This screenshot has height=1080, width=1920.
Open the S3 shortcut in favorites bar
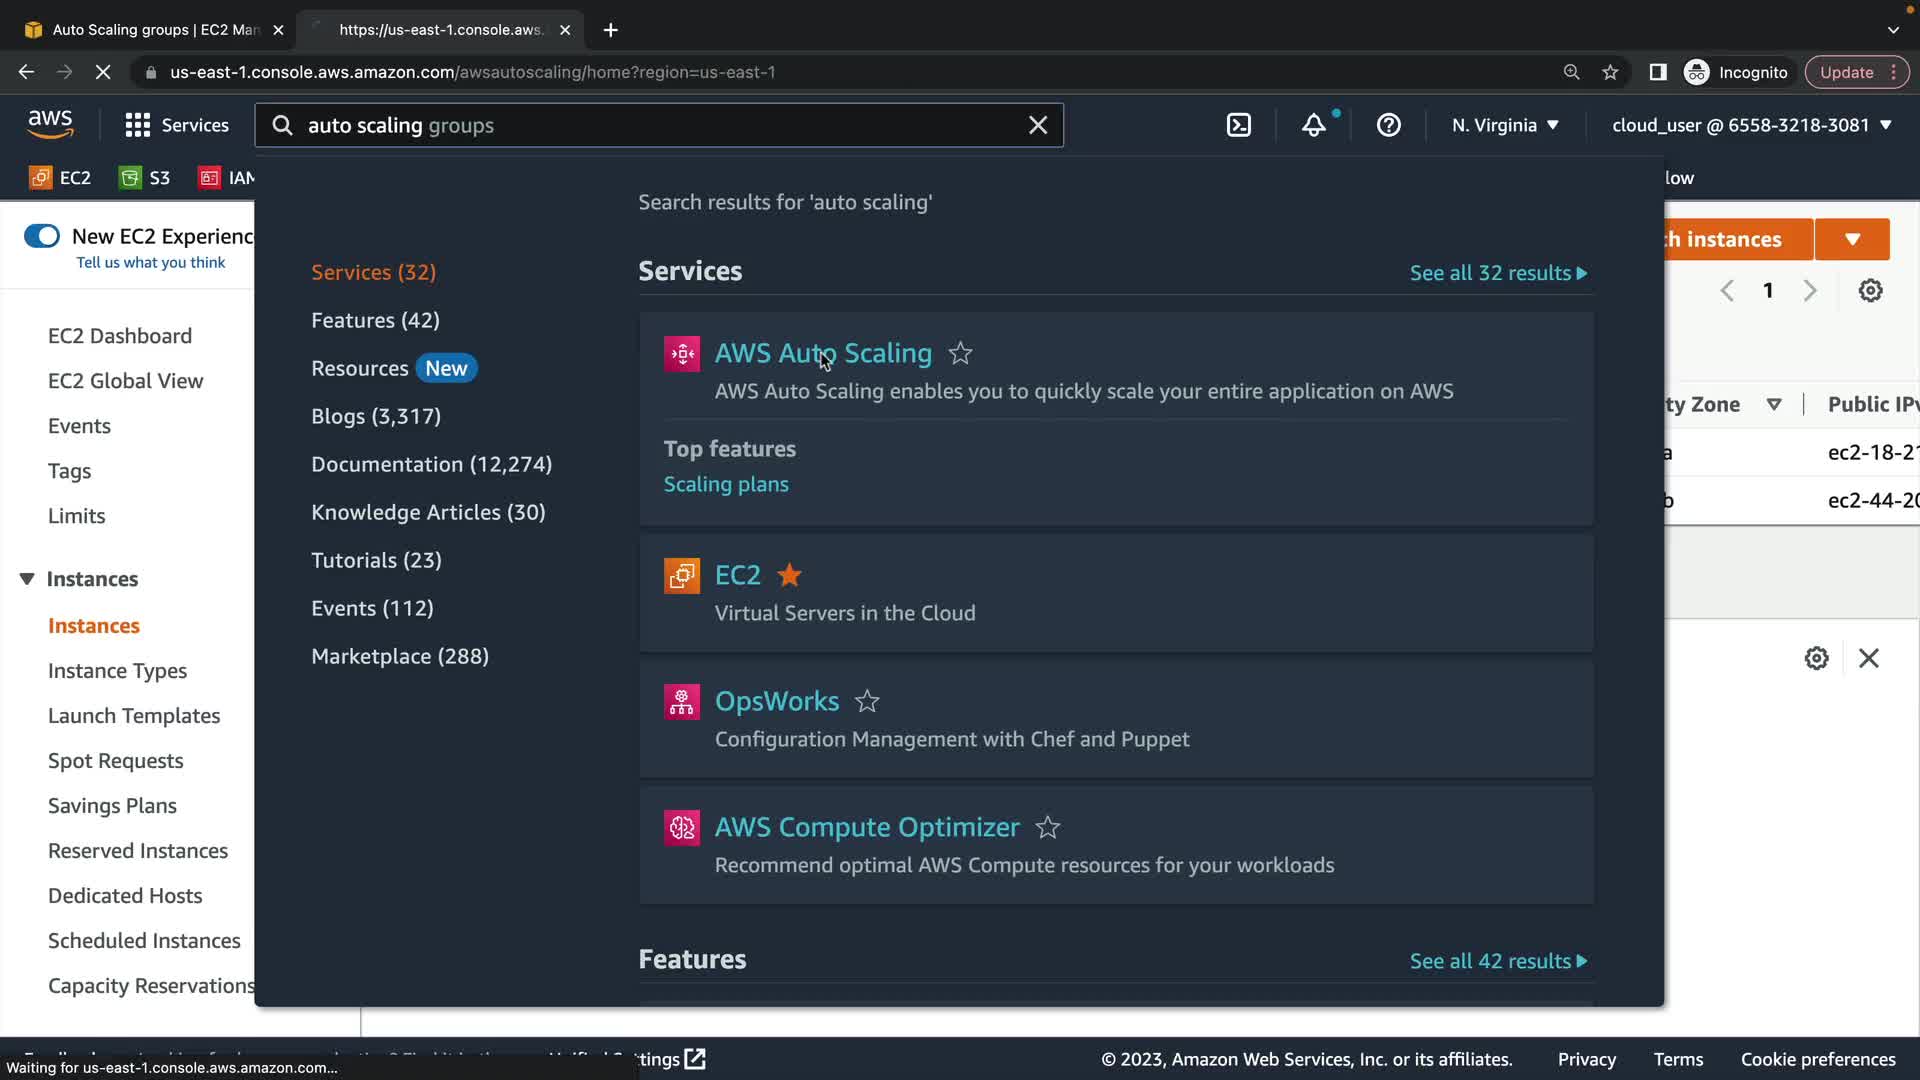[146, 178]
